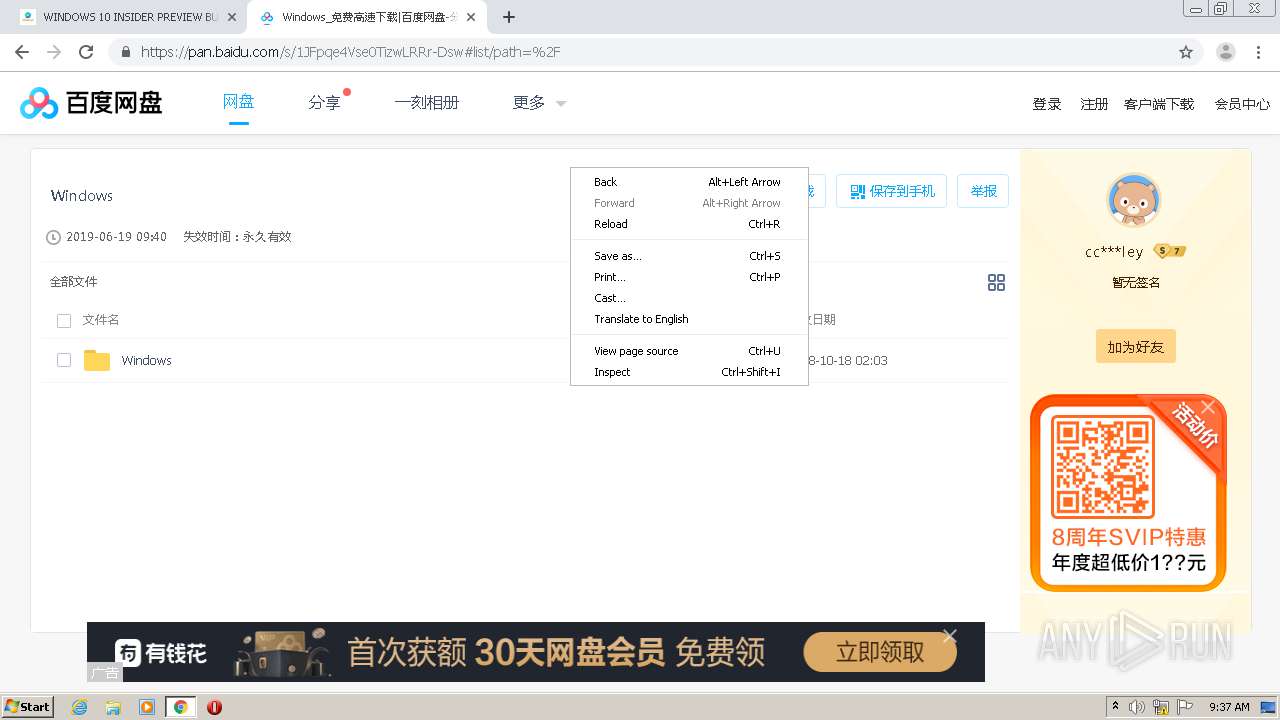Choose Reload from context menu
Screen dimensions: 1280x720
pos(689,224)
